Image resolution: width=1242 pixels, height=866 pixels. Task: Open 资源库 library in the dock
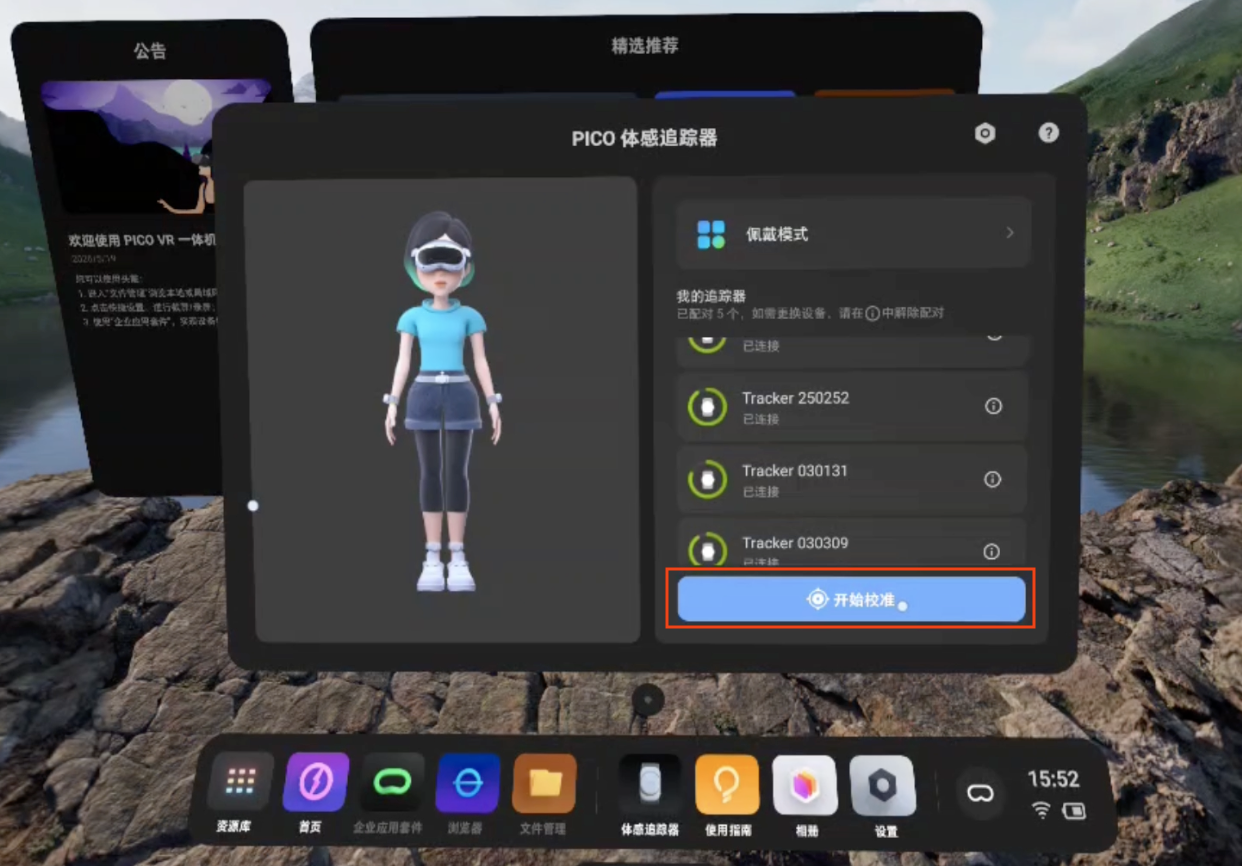(240, 782)
